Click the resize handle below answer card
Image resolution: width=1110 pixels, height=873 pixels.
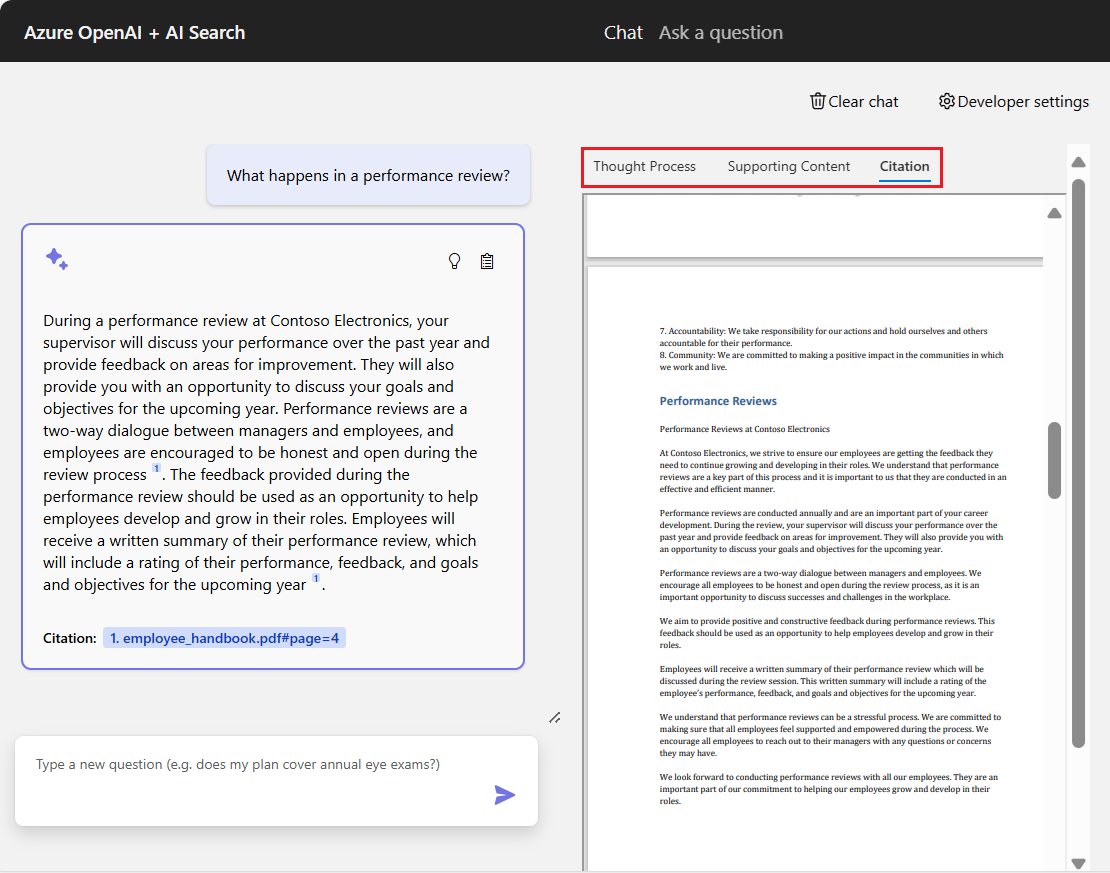[x=554, y=717]
